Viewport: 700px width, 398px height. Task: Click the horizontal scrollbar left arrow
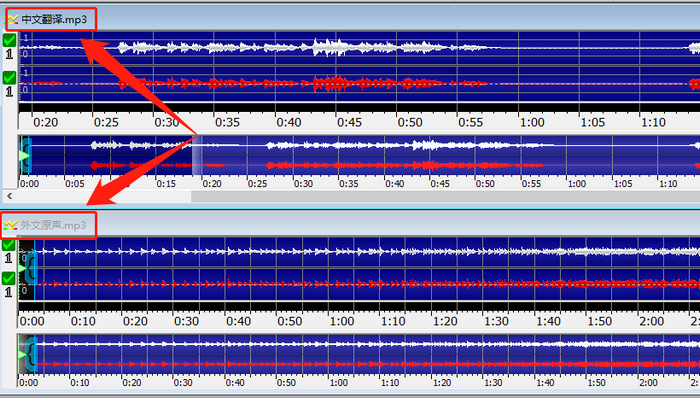tap(9, 195)
